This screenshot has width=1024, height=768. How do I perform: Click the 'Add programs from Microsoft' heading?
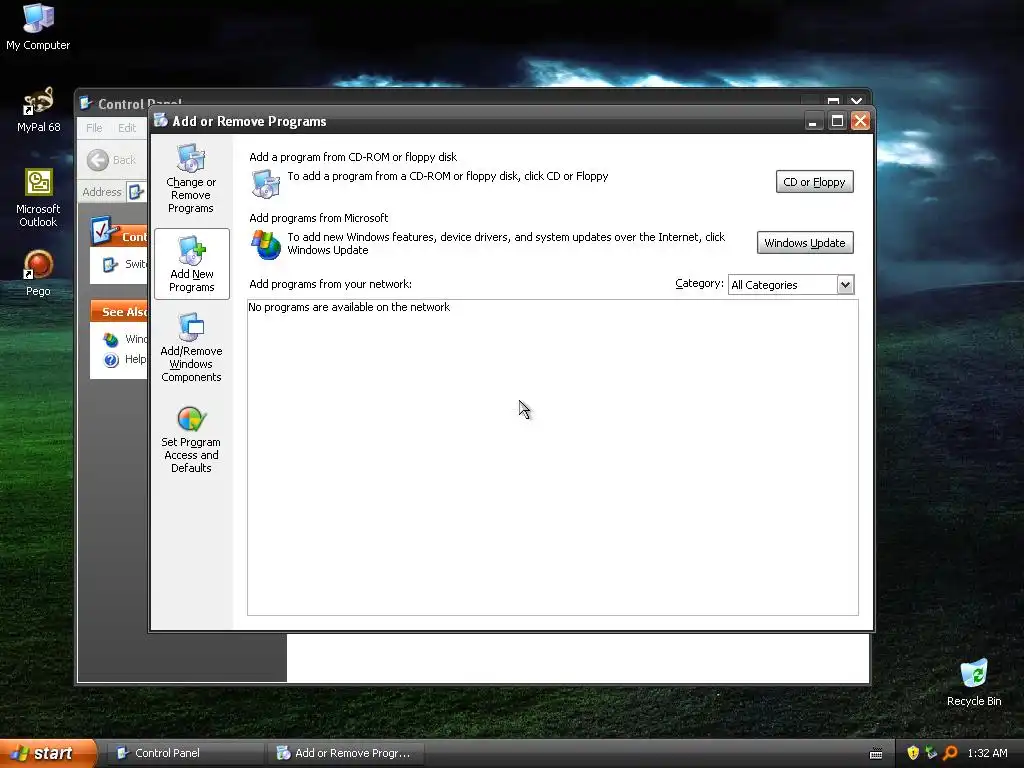319,218
